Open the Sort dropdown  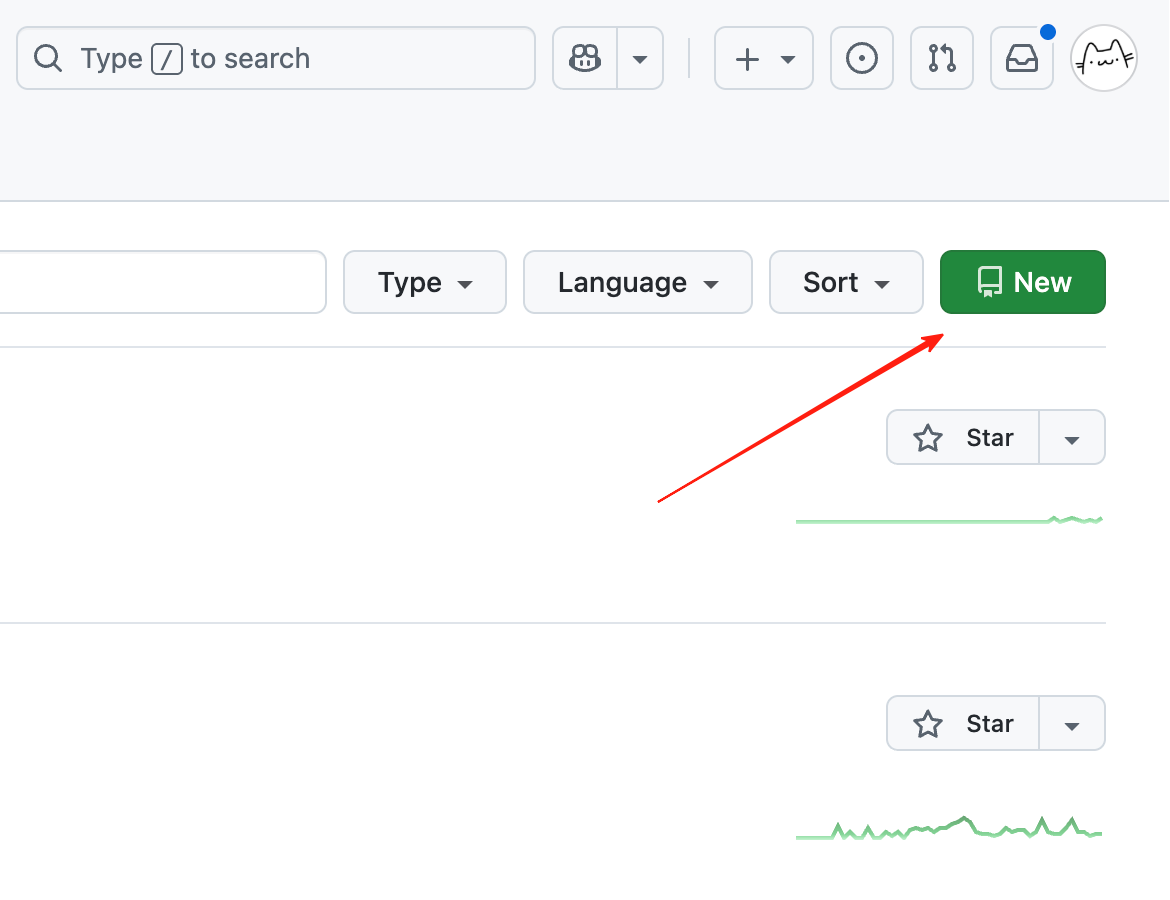[x=846, y=283]
